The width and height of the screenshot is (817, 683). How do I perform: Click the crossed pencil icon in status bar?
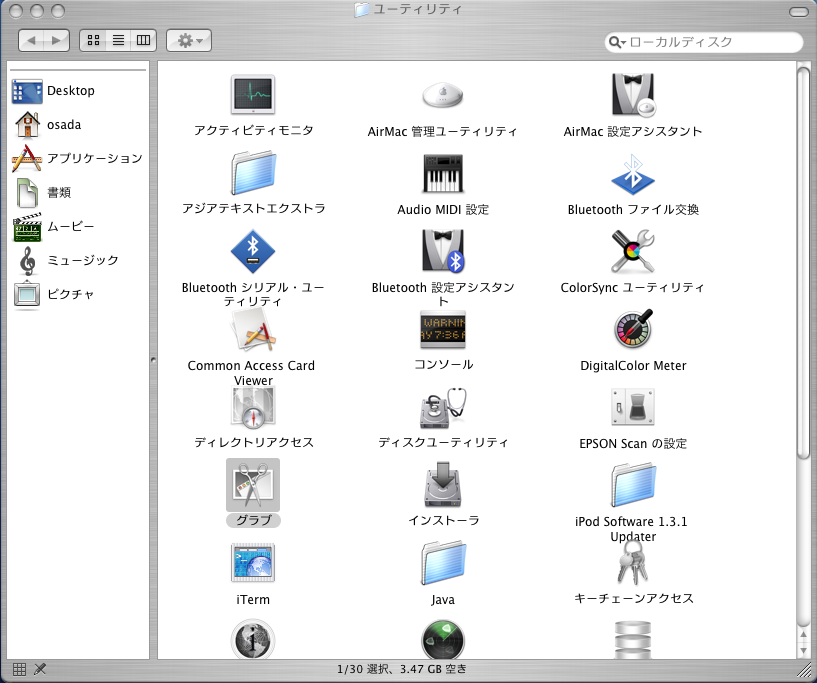tap(40, 669)
